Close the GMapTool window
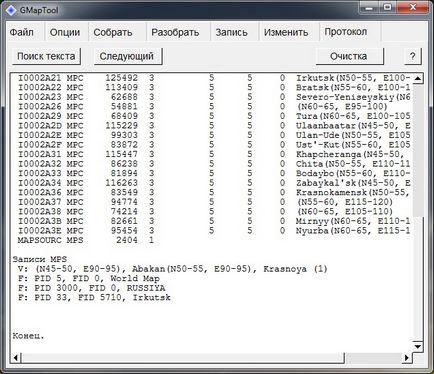Screen dimensions: 434x374 [x=413, y=7]
